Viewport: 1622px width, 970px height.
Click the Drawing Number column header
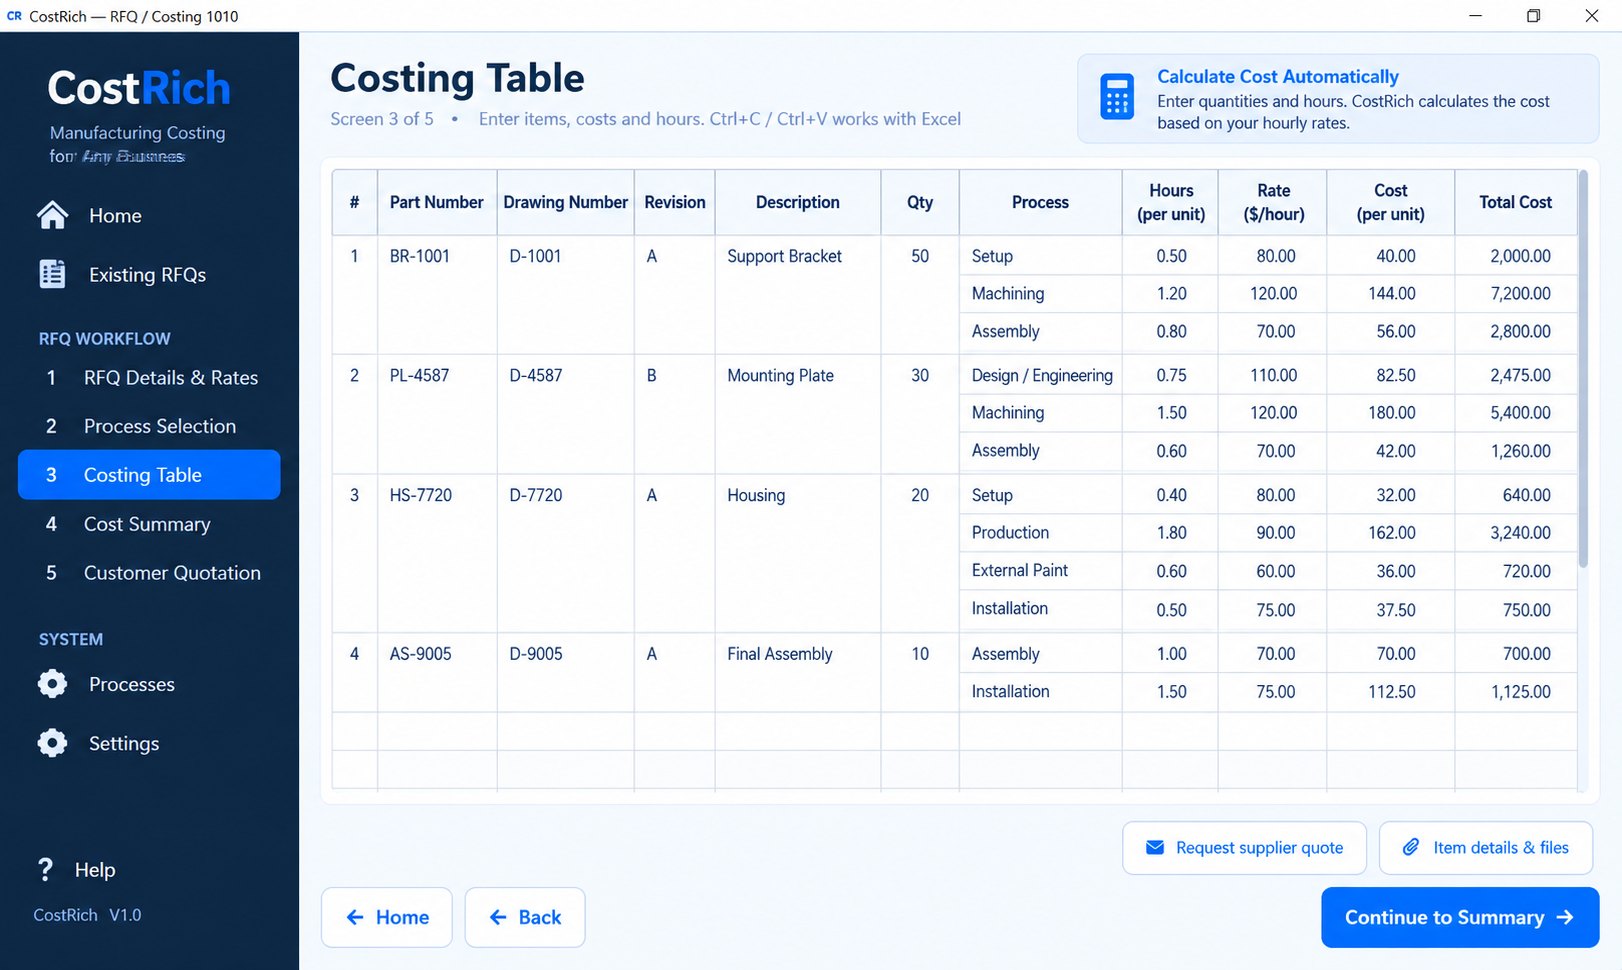(565, 202)
